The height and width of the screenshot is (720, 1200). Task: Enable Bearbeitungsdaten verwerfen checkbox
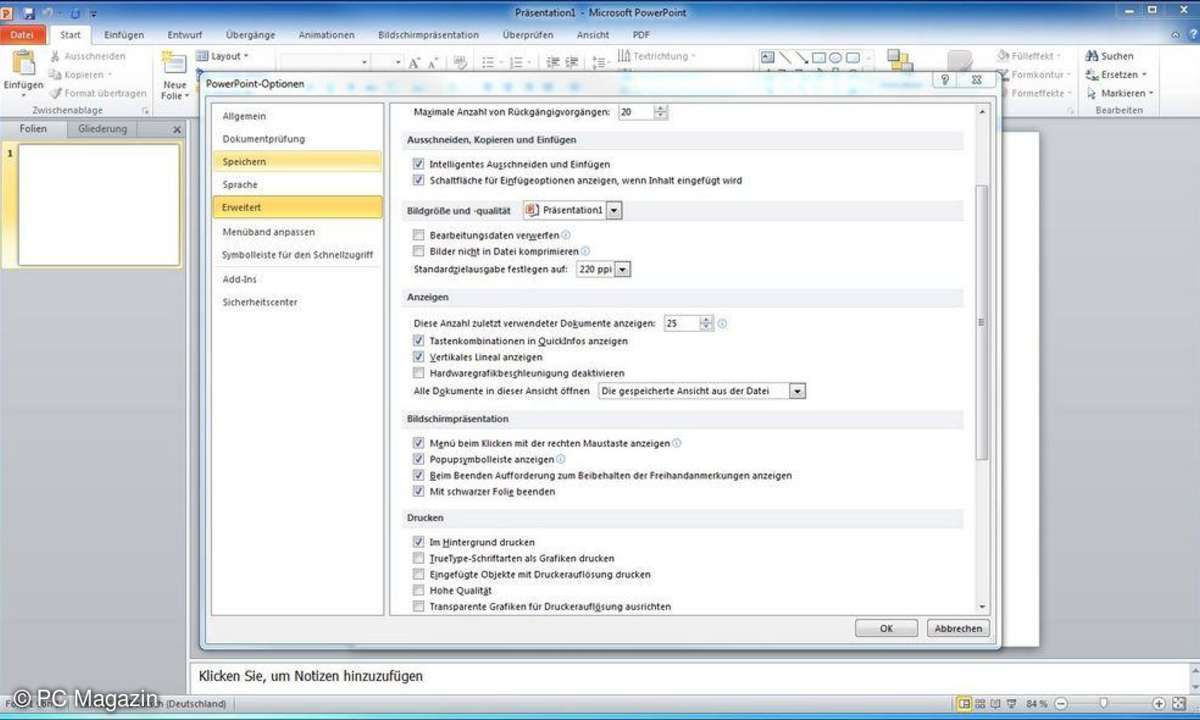(x=419, y=235)
